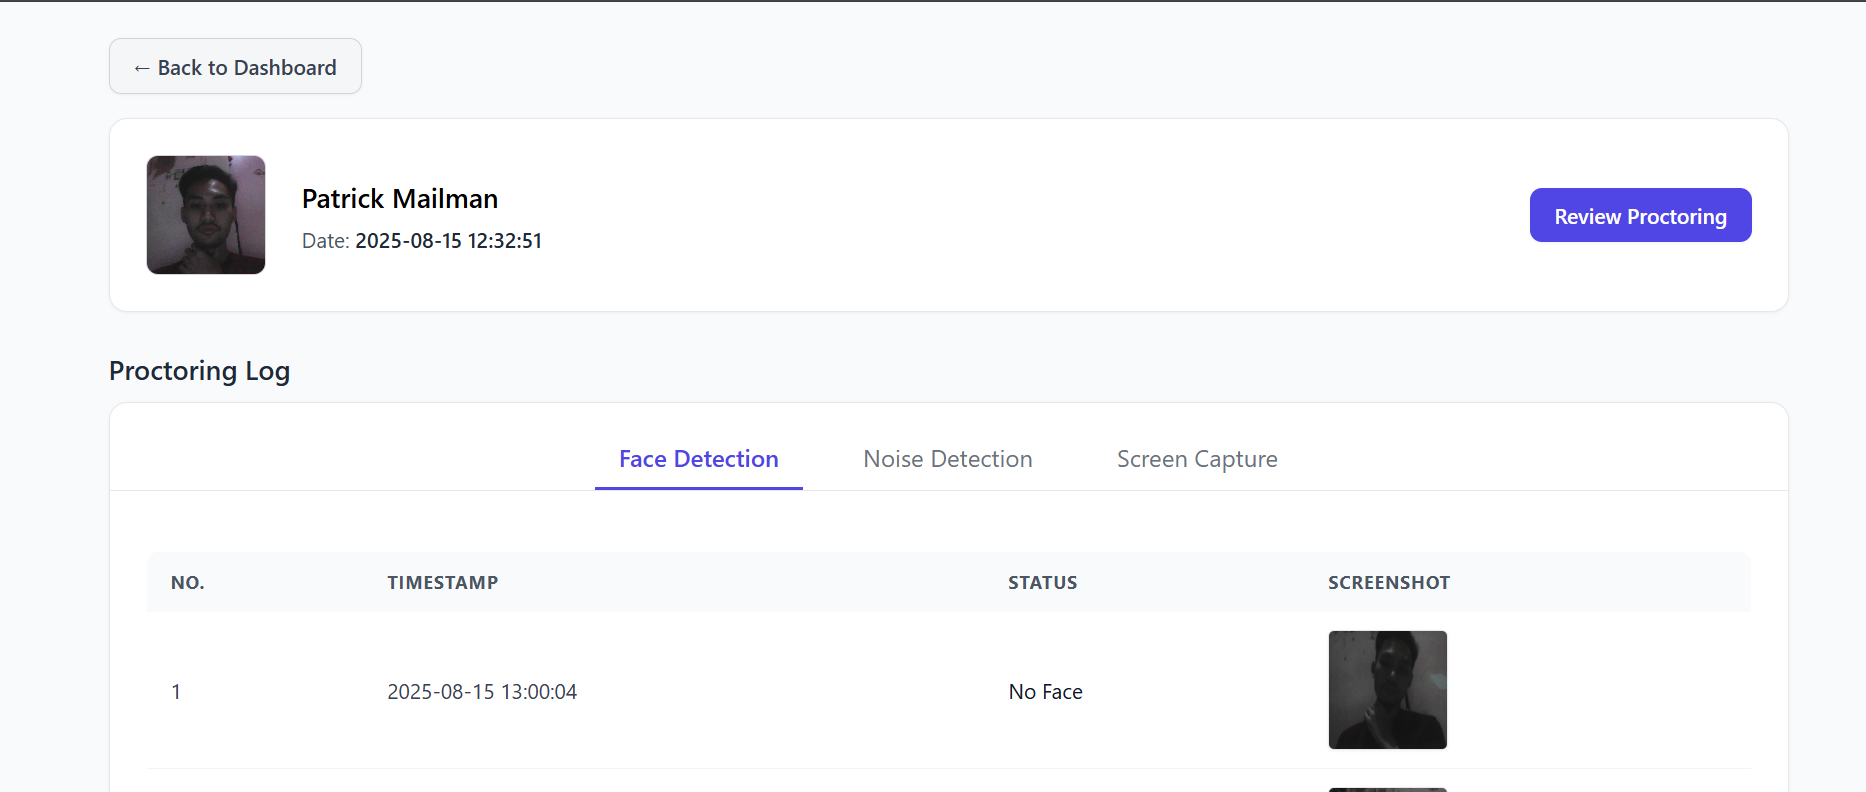Image resolution: width=1866 pixels, height=792 pixels.
Task: Click the NO. column header
Action: (x=187, y=583)
